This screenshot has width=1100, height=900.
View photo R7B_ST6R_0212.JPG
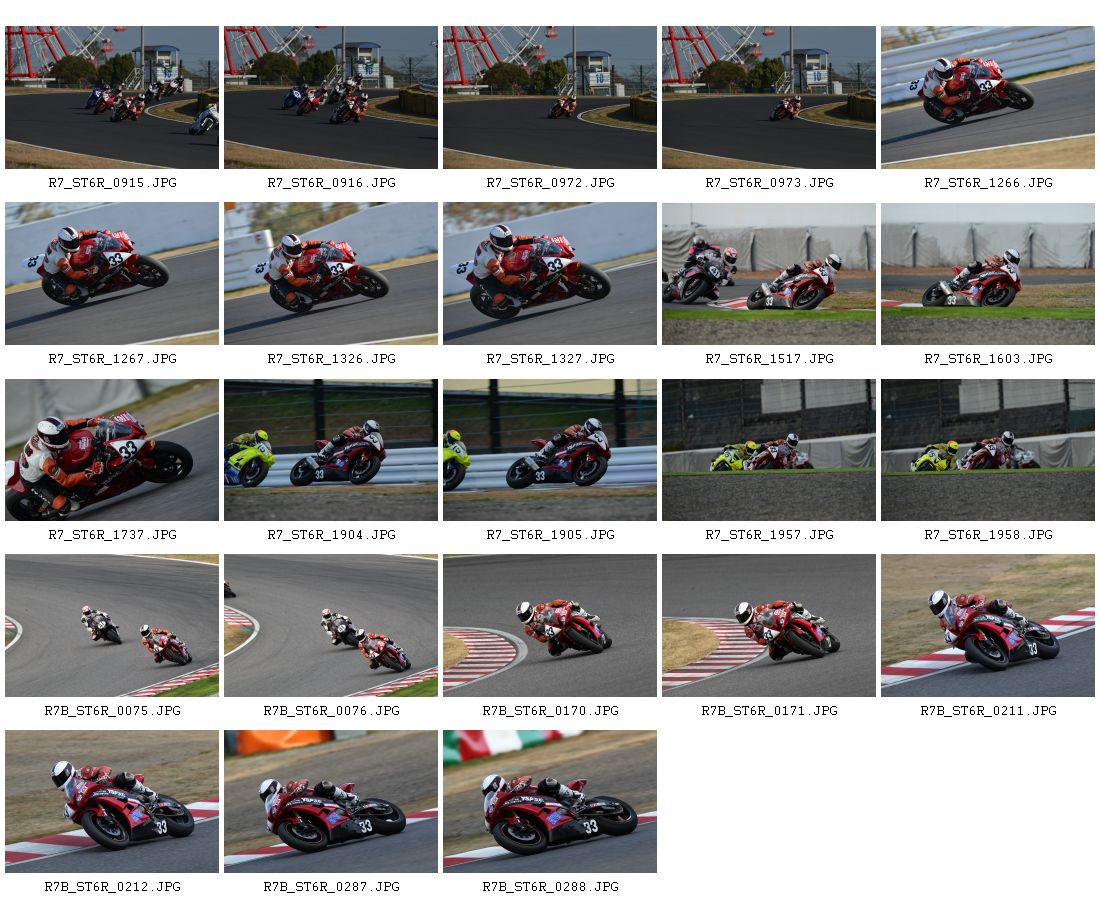(x=112, y=802)
